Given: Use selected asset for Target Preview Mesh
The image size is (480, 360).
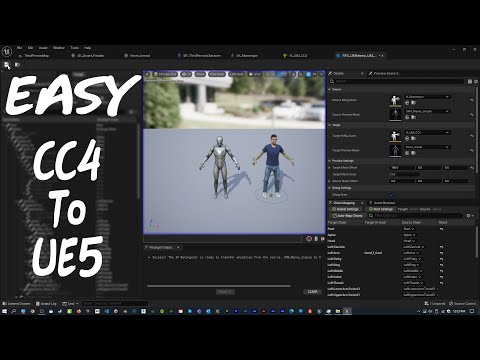Looking at the screenshot, I should [x=407, y=153].
